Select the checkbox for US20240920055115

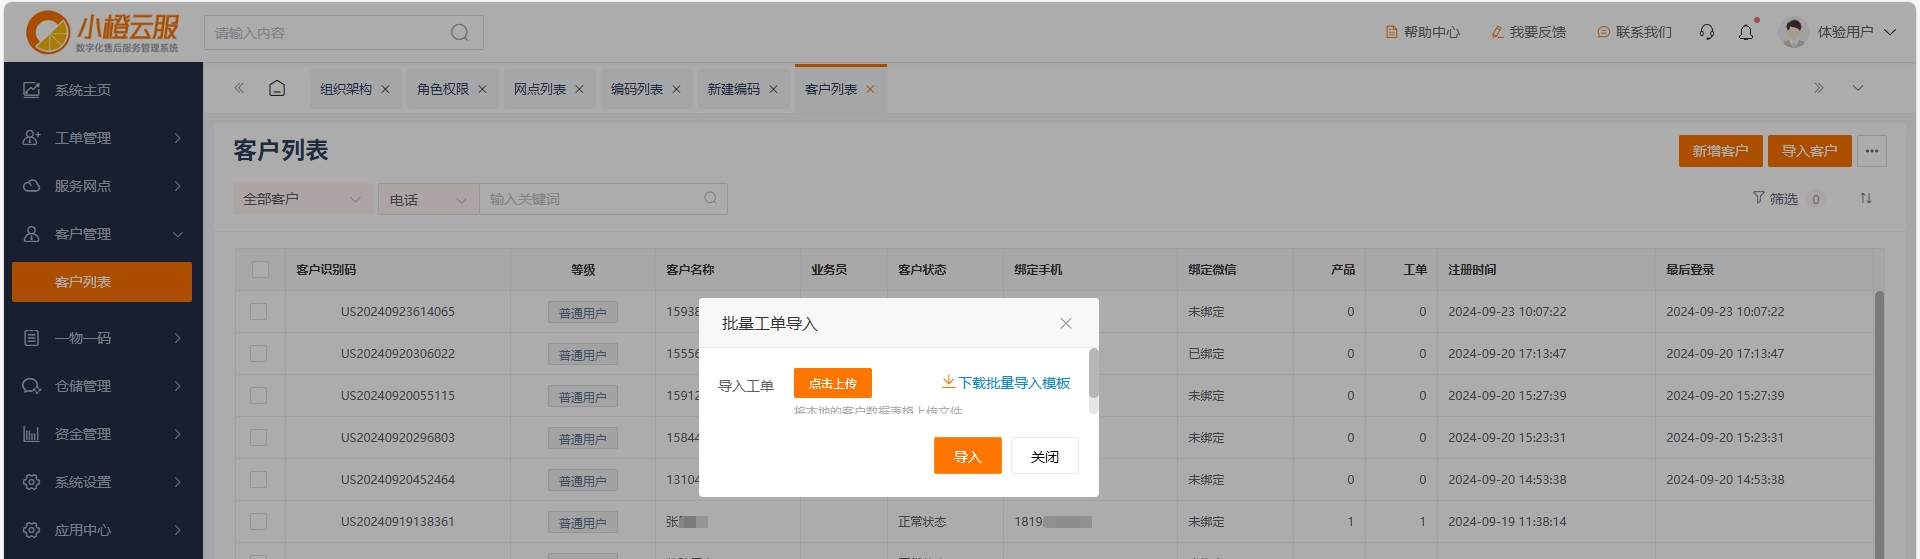259,396
